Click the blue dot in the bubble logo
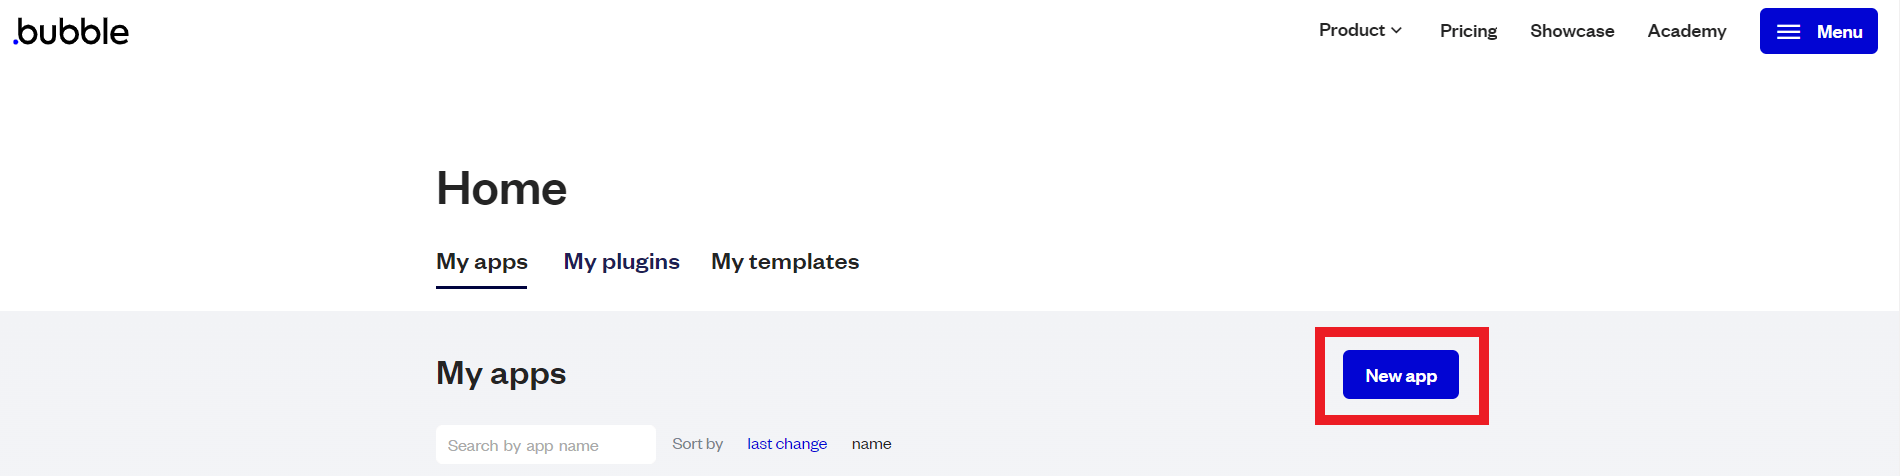This screenshot has width=1900, height=476. coord(16,43)
